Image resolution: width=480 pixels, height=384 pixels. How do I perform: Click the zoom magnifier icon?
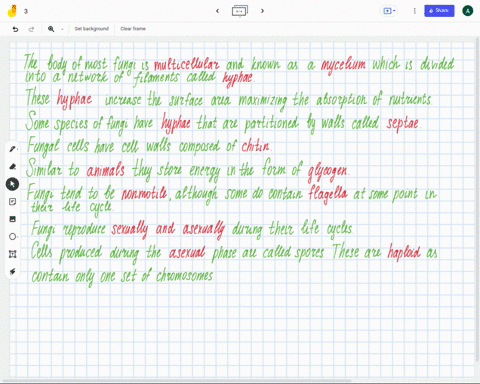pyautogui.click(x=51, y=29)
